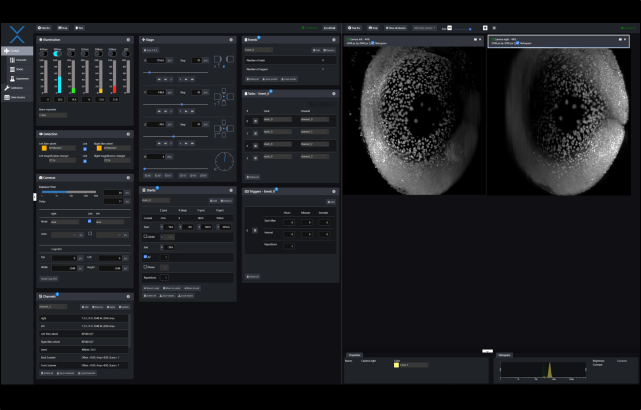Click the stage rotation dial
This screenshot has width=641, height=410.
click(226, 160)
